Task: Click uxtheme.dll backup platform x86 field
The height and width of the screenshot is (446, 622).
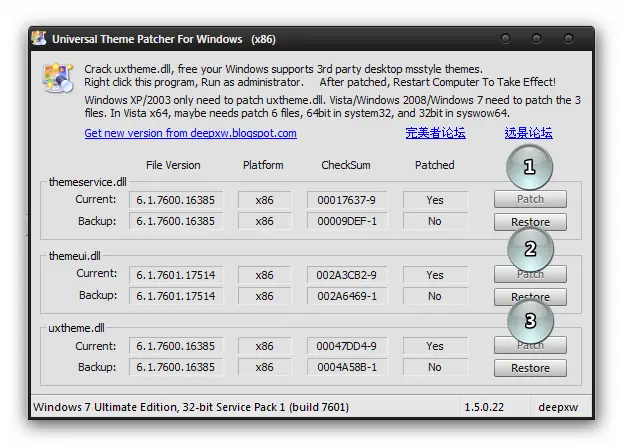Action: 264,367
